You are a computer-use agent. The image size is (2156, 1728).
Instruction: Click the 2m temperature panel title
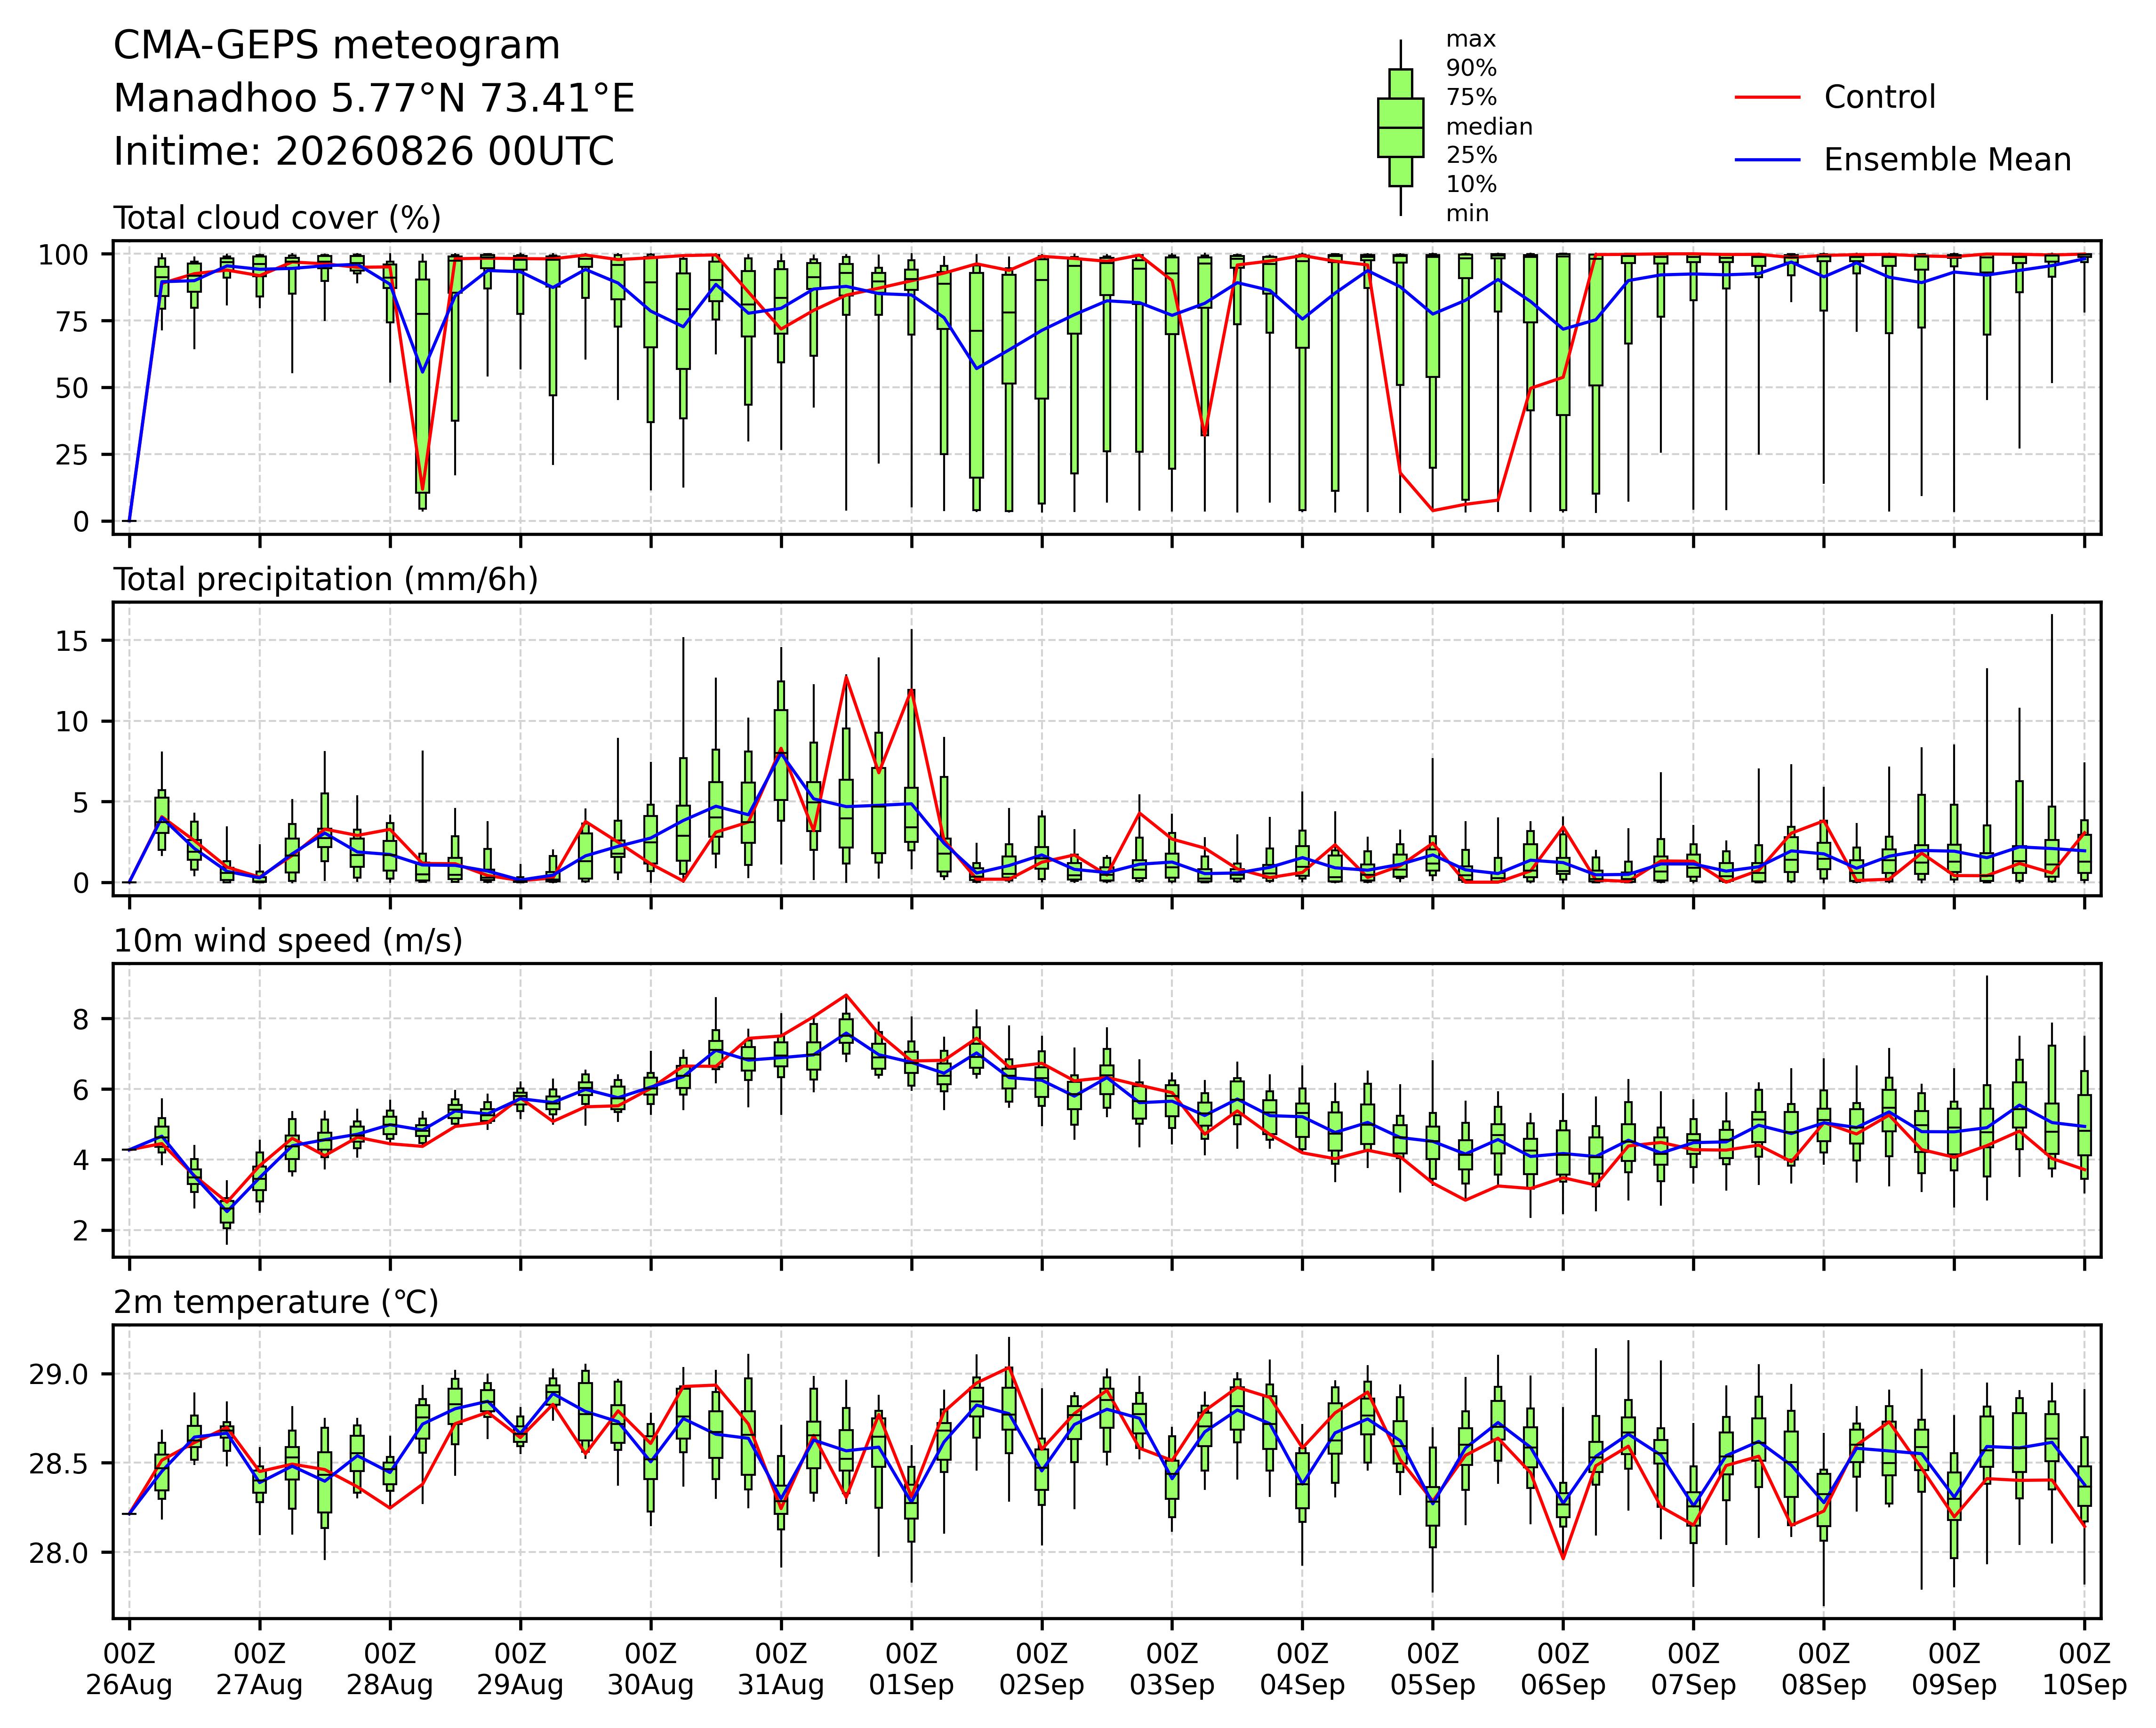point(276,1302)
